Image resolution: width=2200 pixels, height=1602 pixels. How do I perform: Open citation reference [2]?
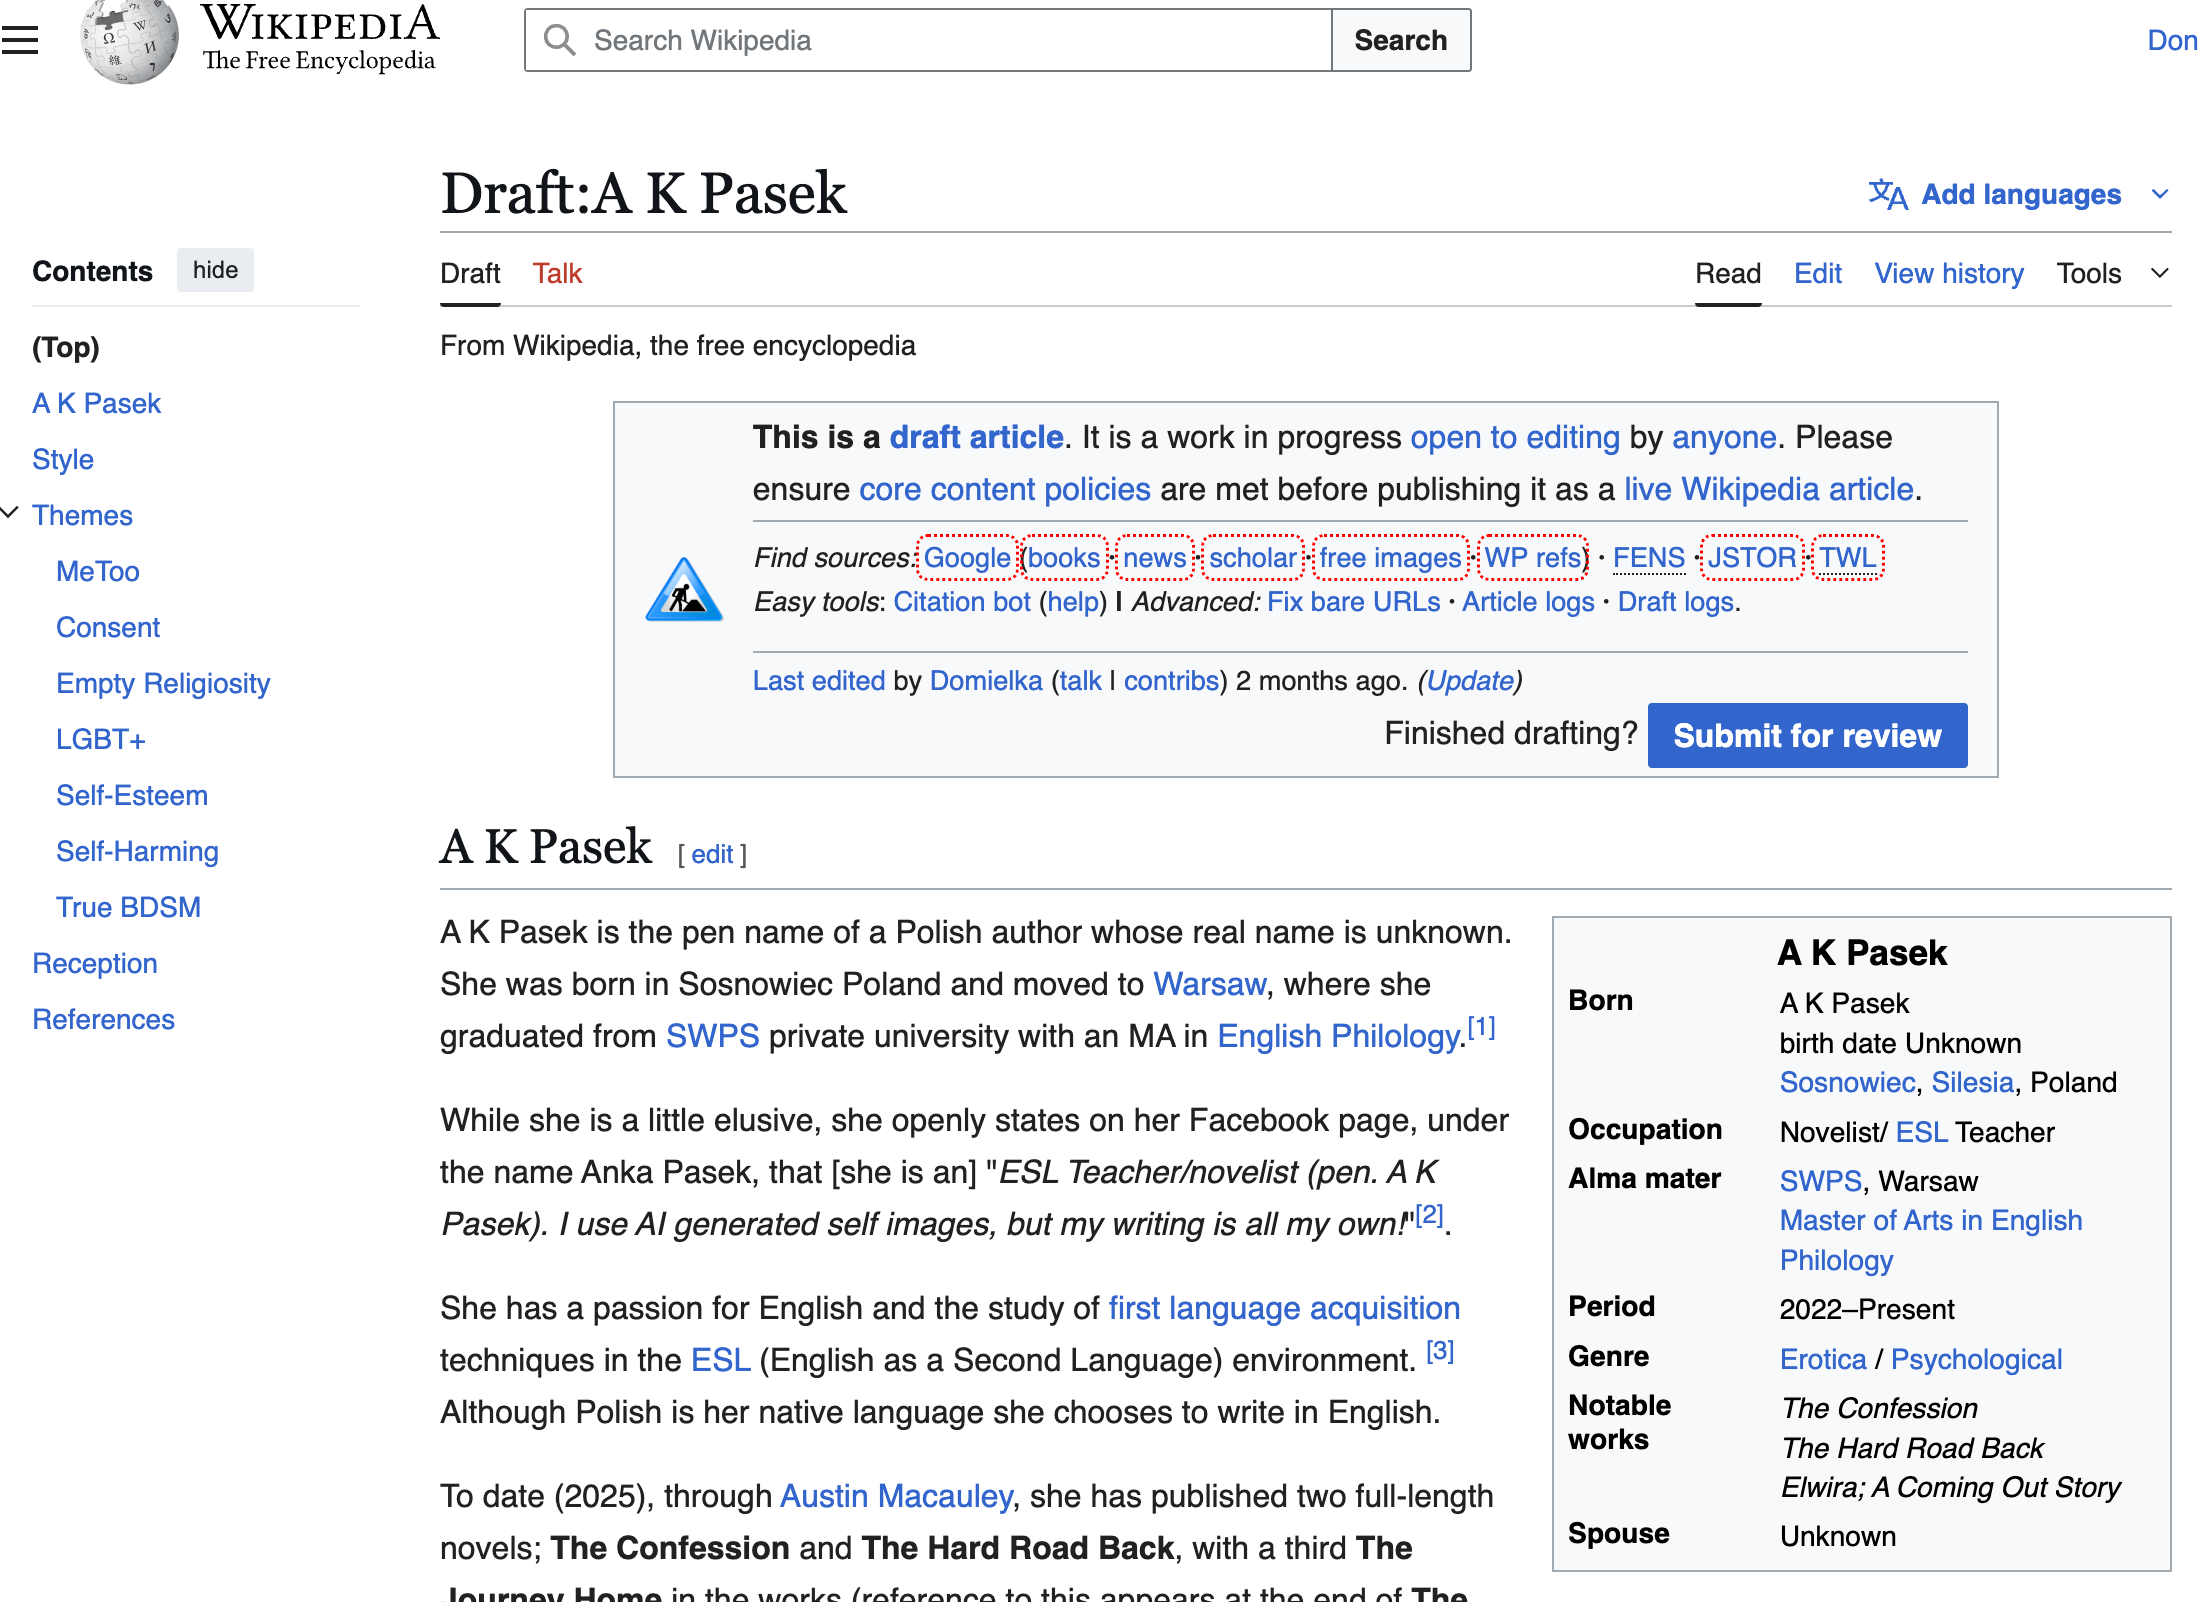point(1429,1215)
